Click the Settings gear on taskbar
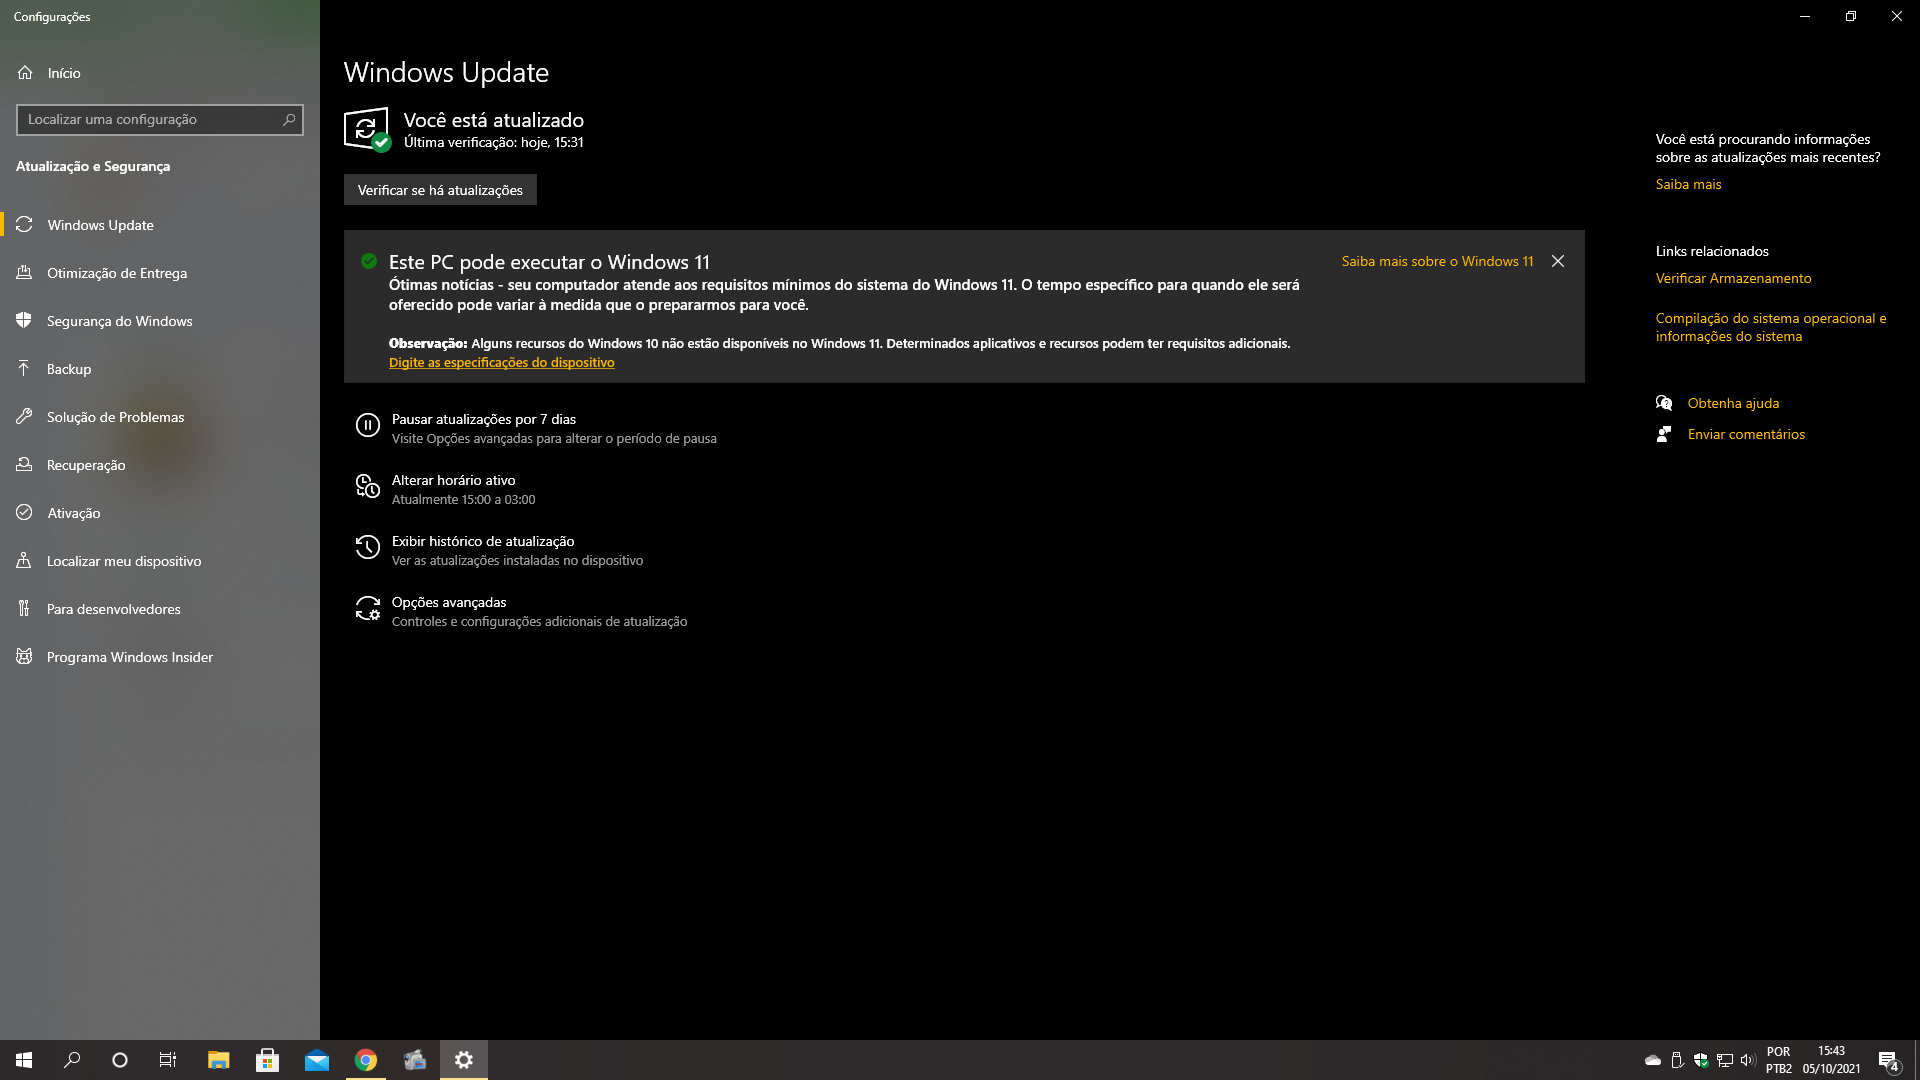1920x1080 pixels. pos(464,1060)
